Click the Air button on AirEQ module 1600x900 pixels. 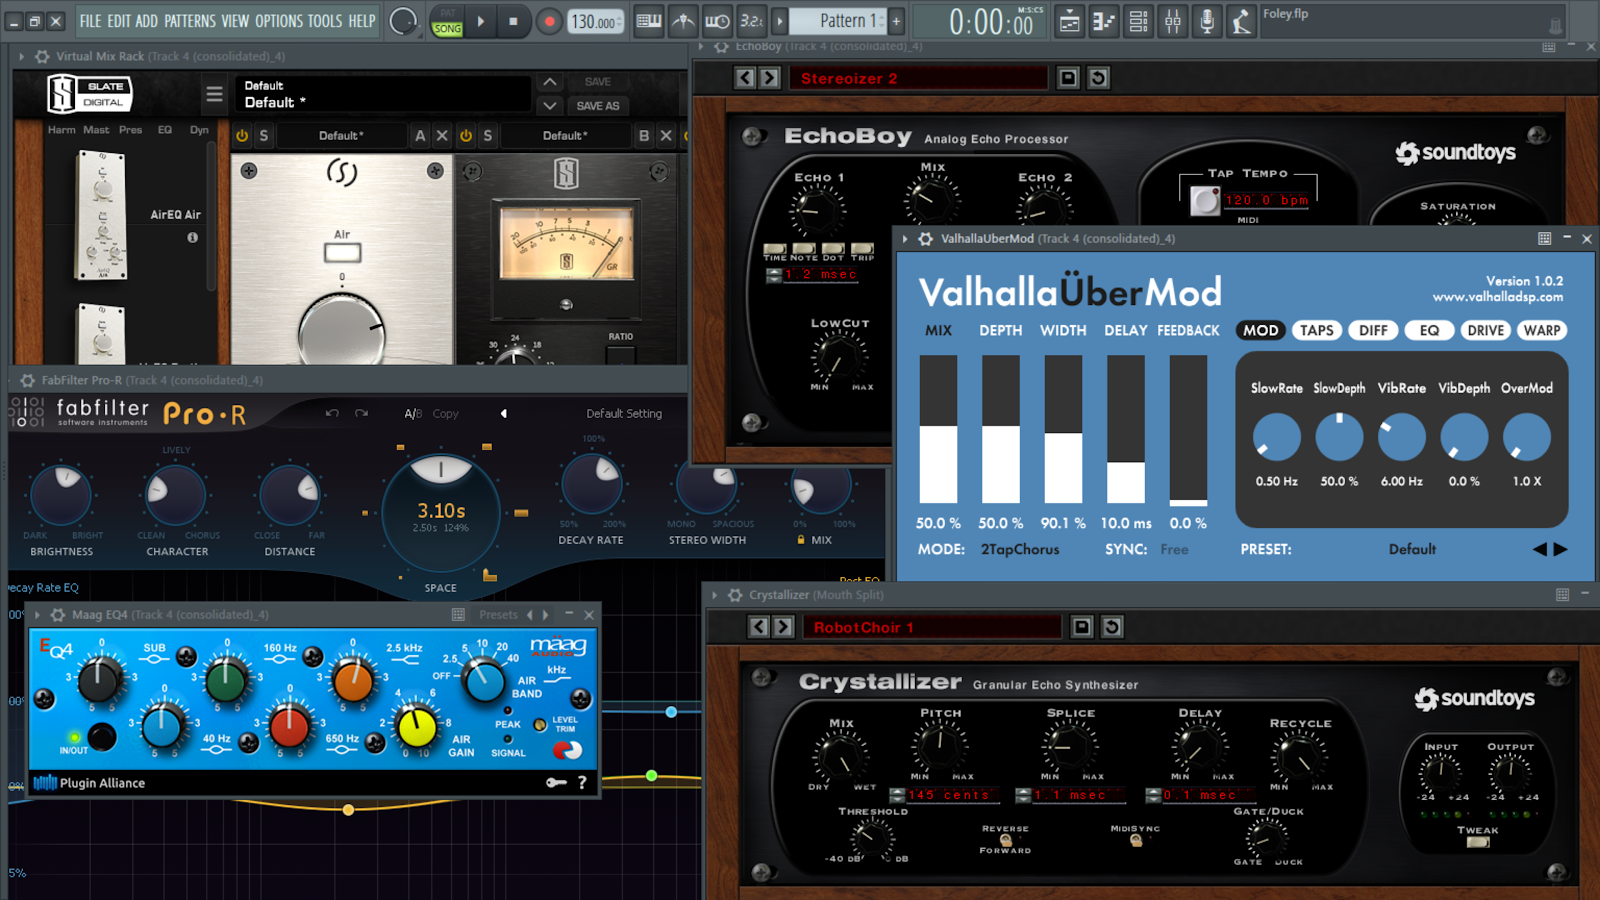pyautogui.click(x=342, y=253)
